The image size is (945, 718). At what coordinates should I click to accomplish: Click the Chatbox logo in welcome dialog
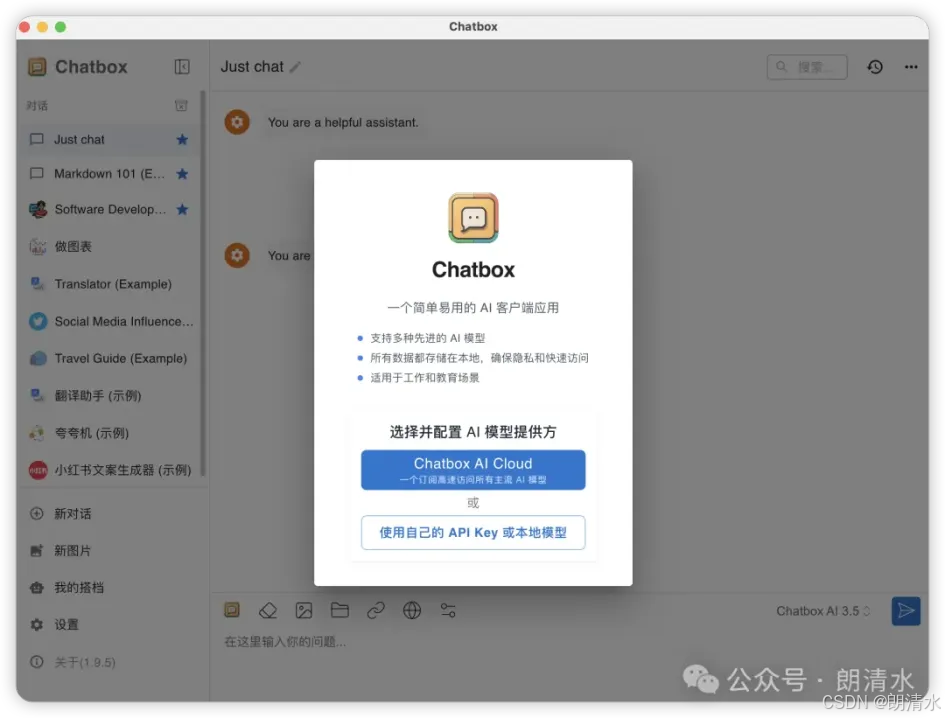click(x=473, y=218)
